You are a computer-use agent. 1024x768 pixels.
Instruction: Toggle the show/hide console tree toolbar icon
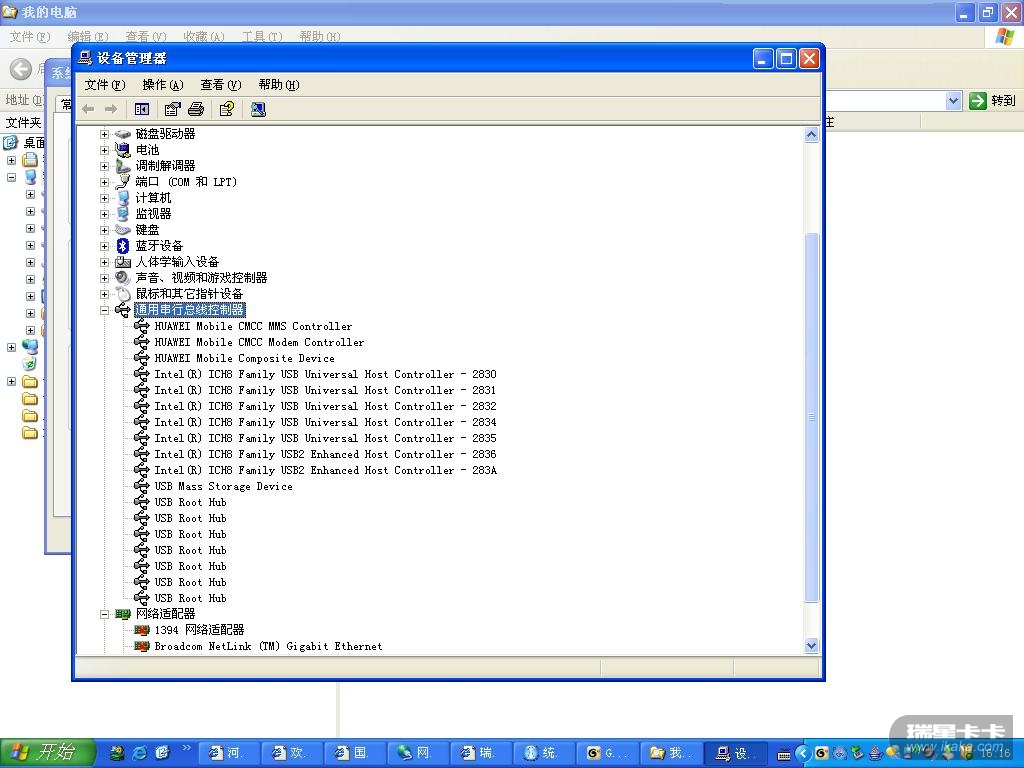(142, 109)
